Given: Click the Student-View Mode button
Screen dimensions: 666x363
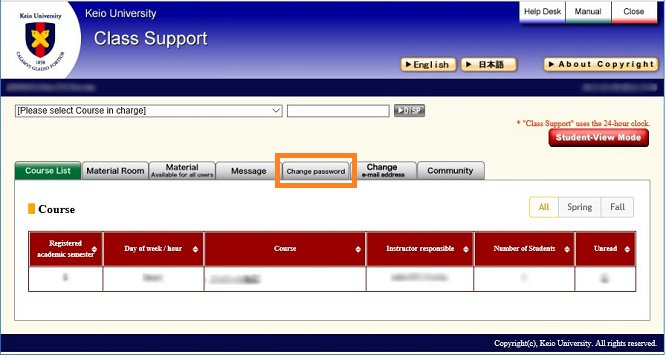Looking at the screenshot, I should coord(598,138).
